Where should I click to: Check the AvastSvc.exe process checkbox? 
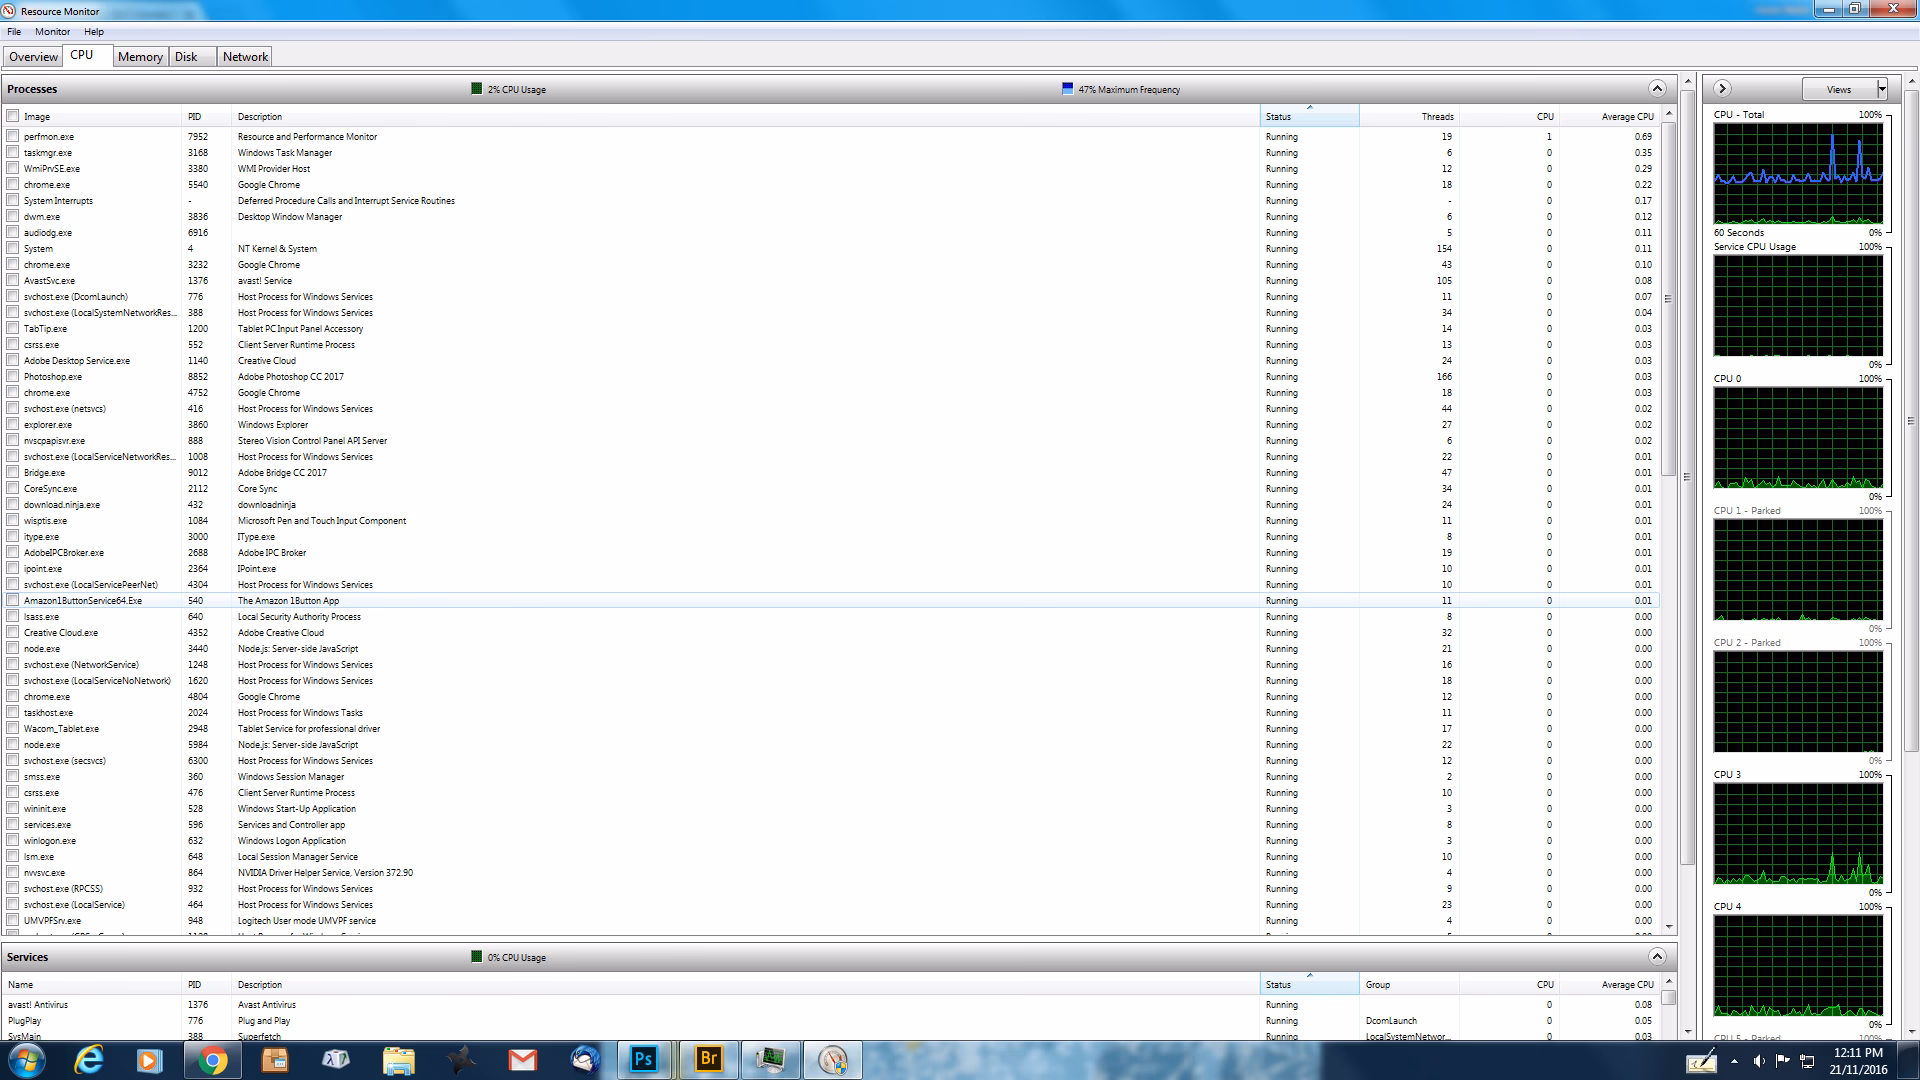(13, 280)
